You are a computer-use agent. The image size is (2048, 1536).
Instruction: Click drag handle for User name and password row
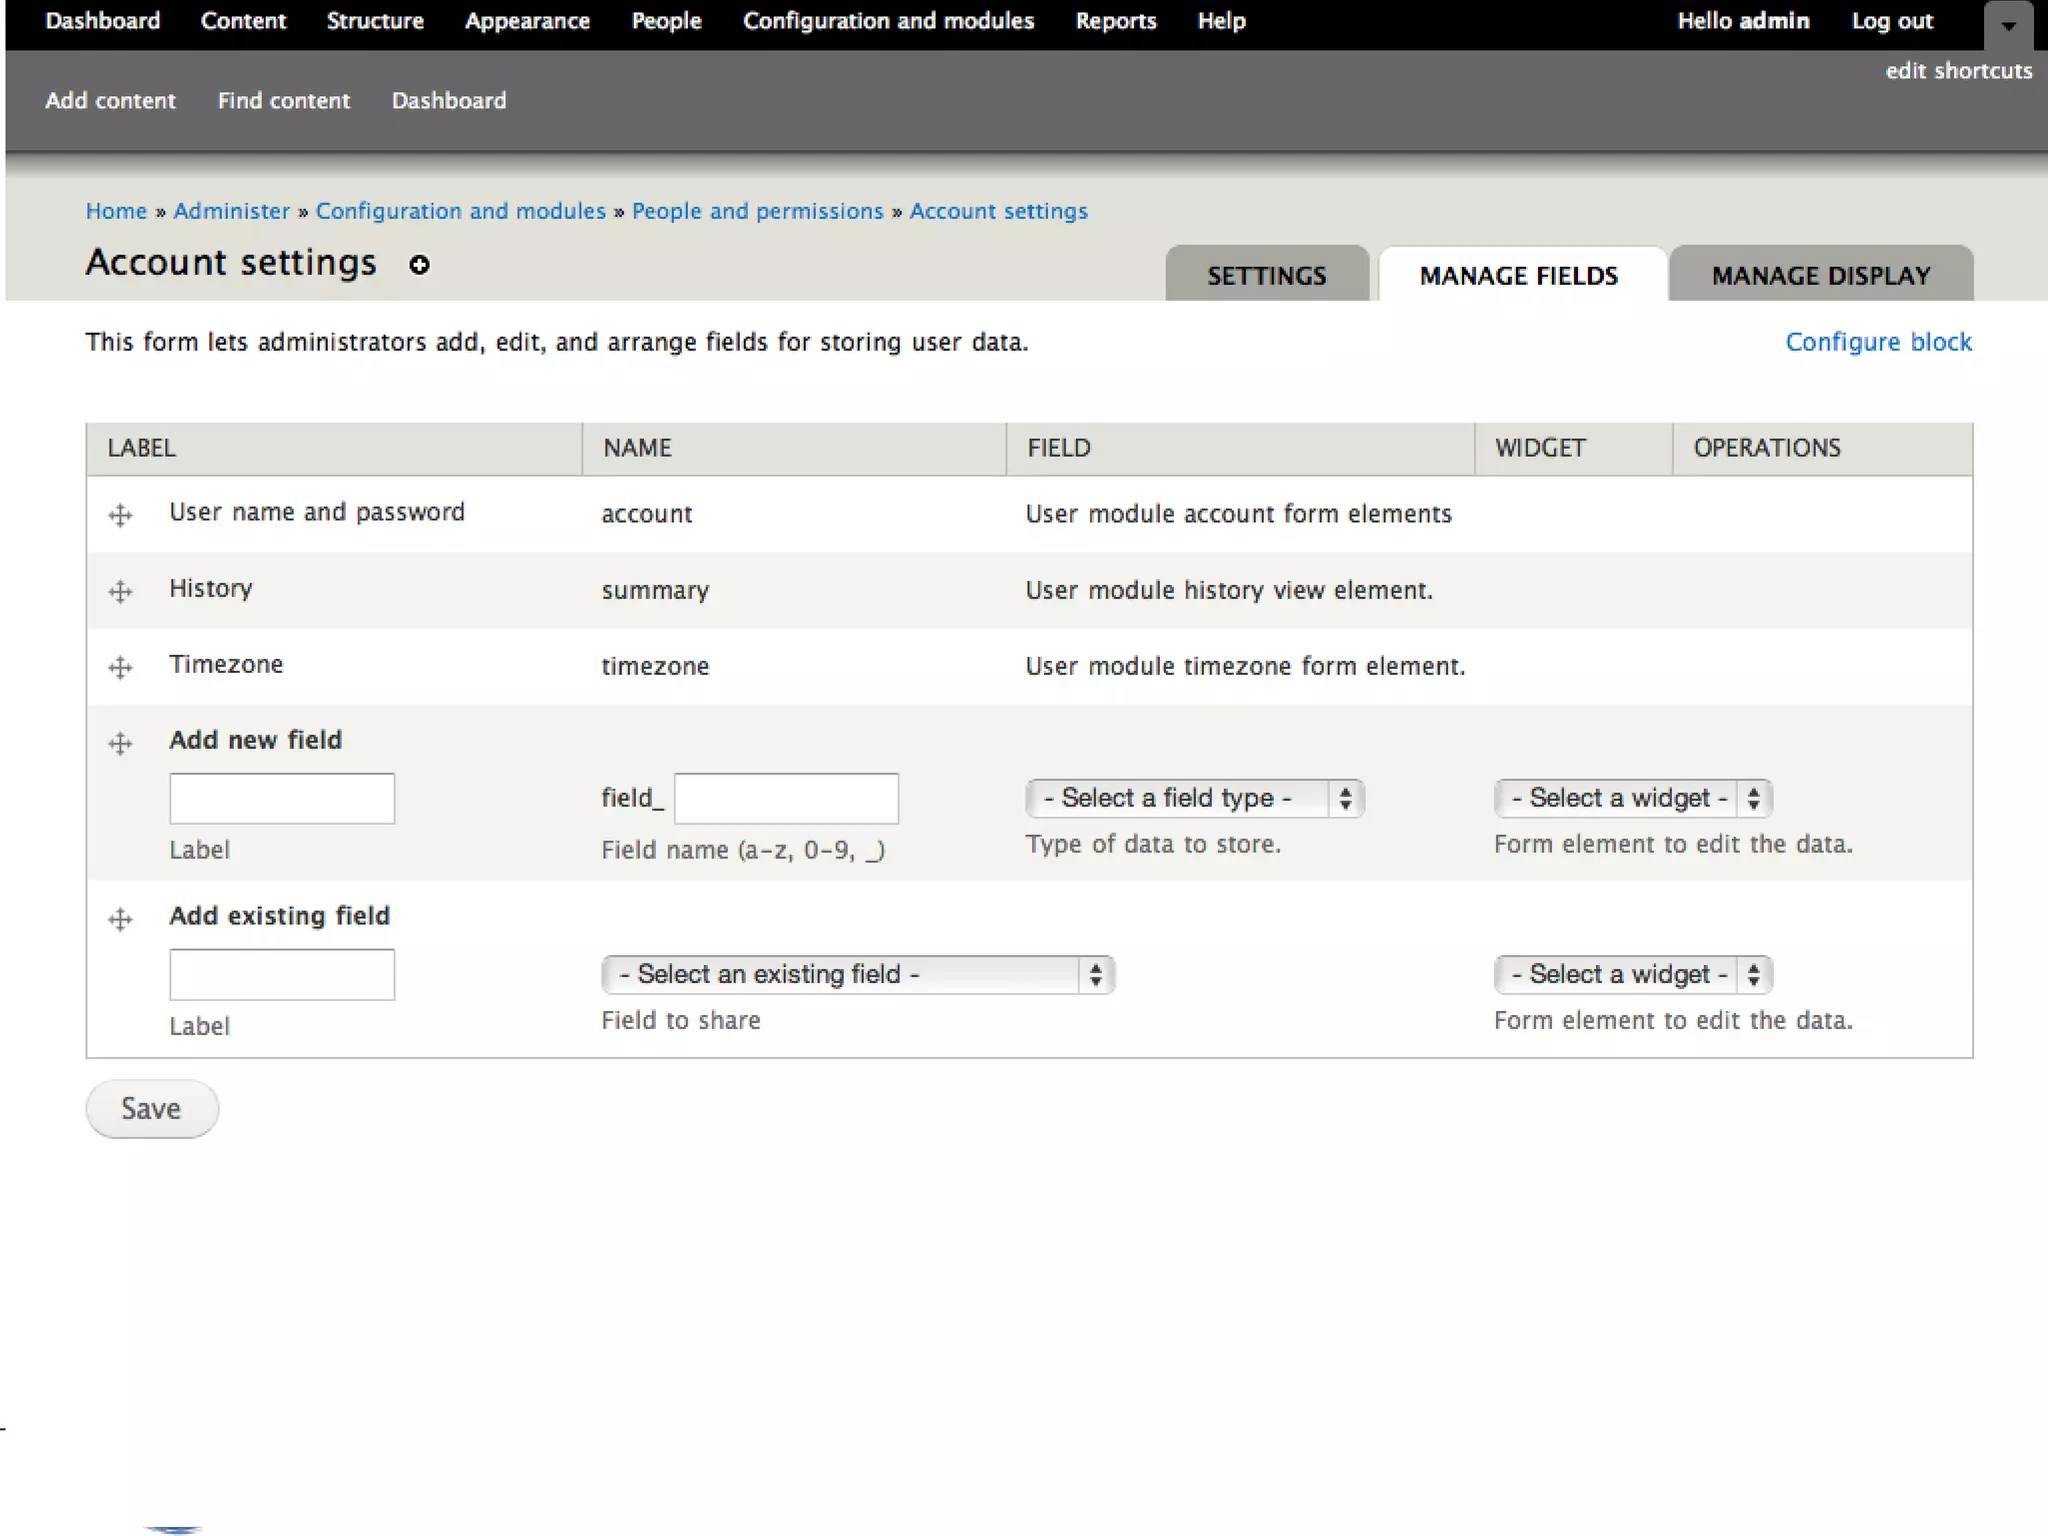[120, 515]
